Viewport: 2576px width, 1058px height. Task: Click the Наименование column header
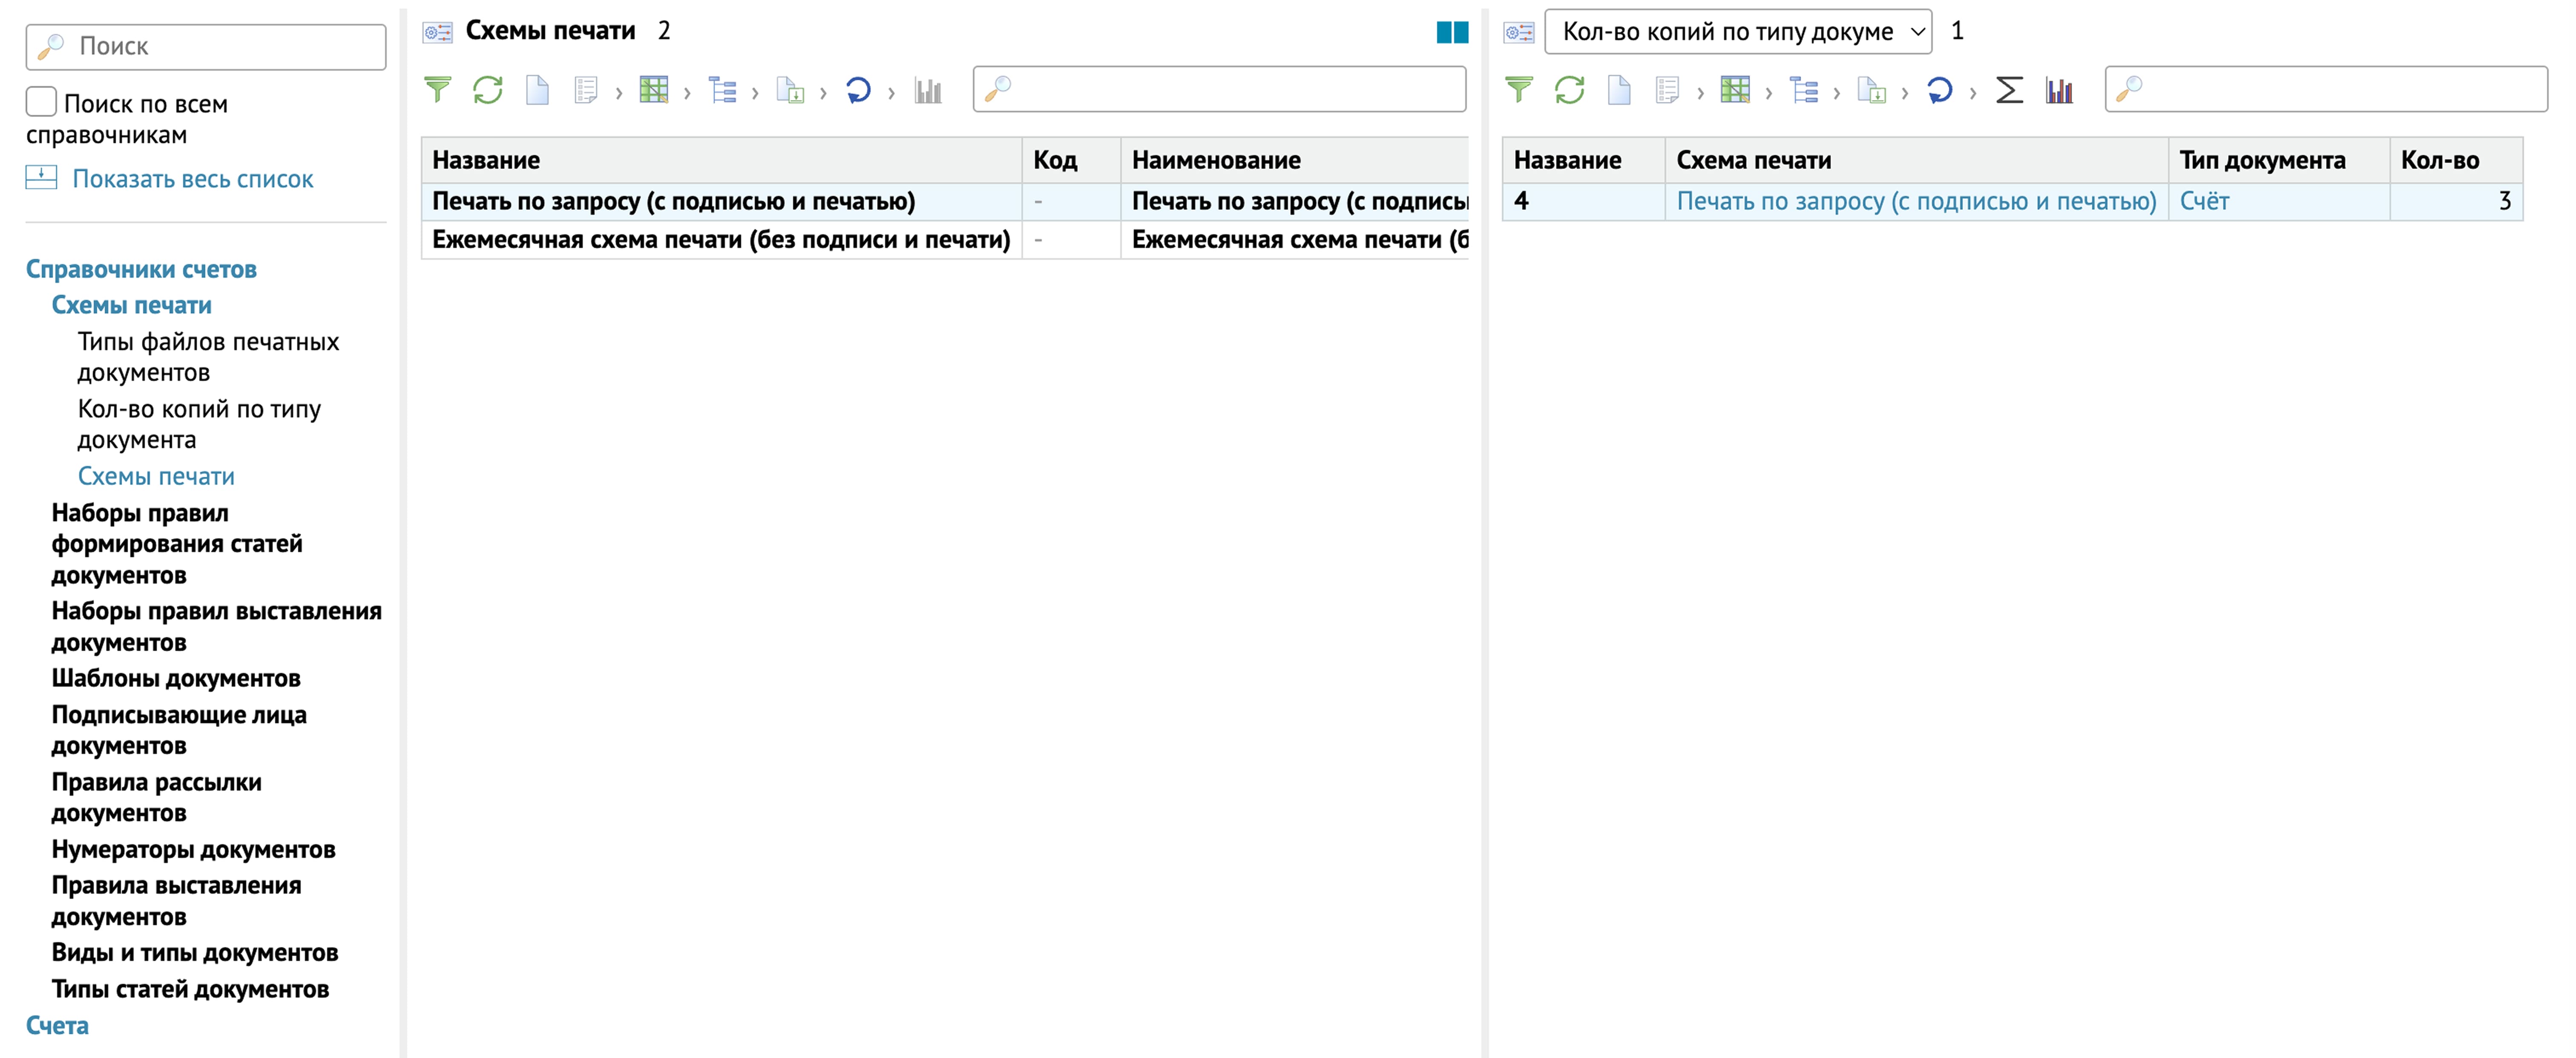coord(1294,160)
